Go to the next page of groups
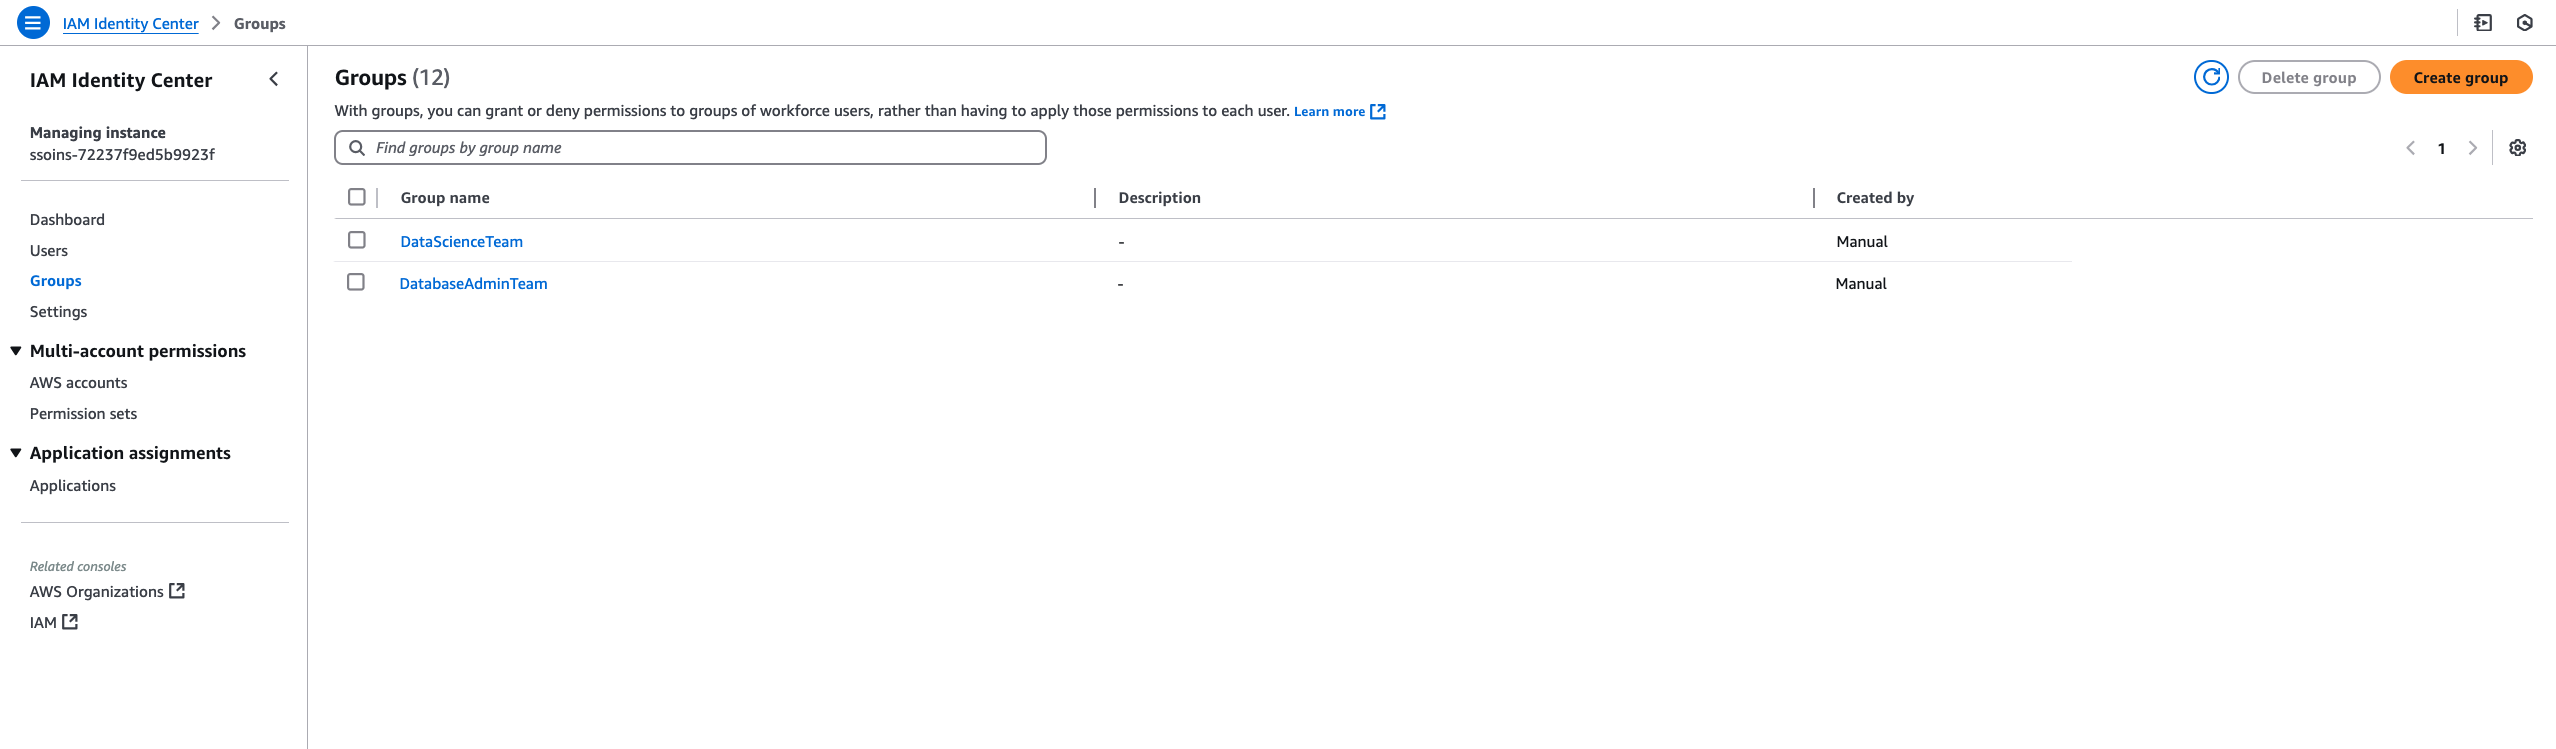 (x=2473, y=148)
